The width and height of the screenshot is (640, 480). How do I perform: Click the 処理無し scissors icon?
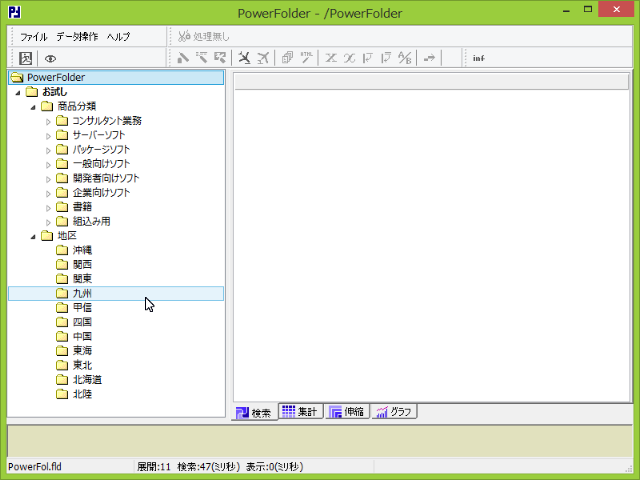(184, 36)
